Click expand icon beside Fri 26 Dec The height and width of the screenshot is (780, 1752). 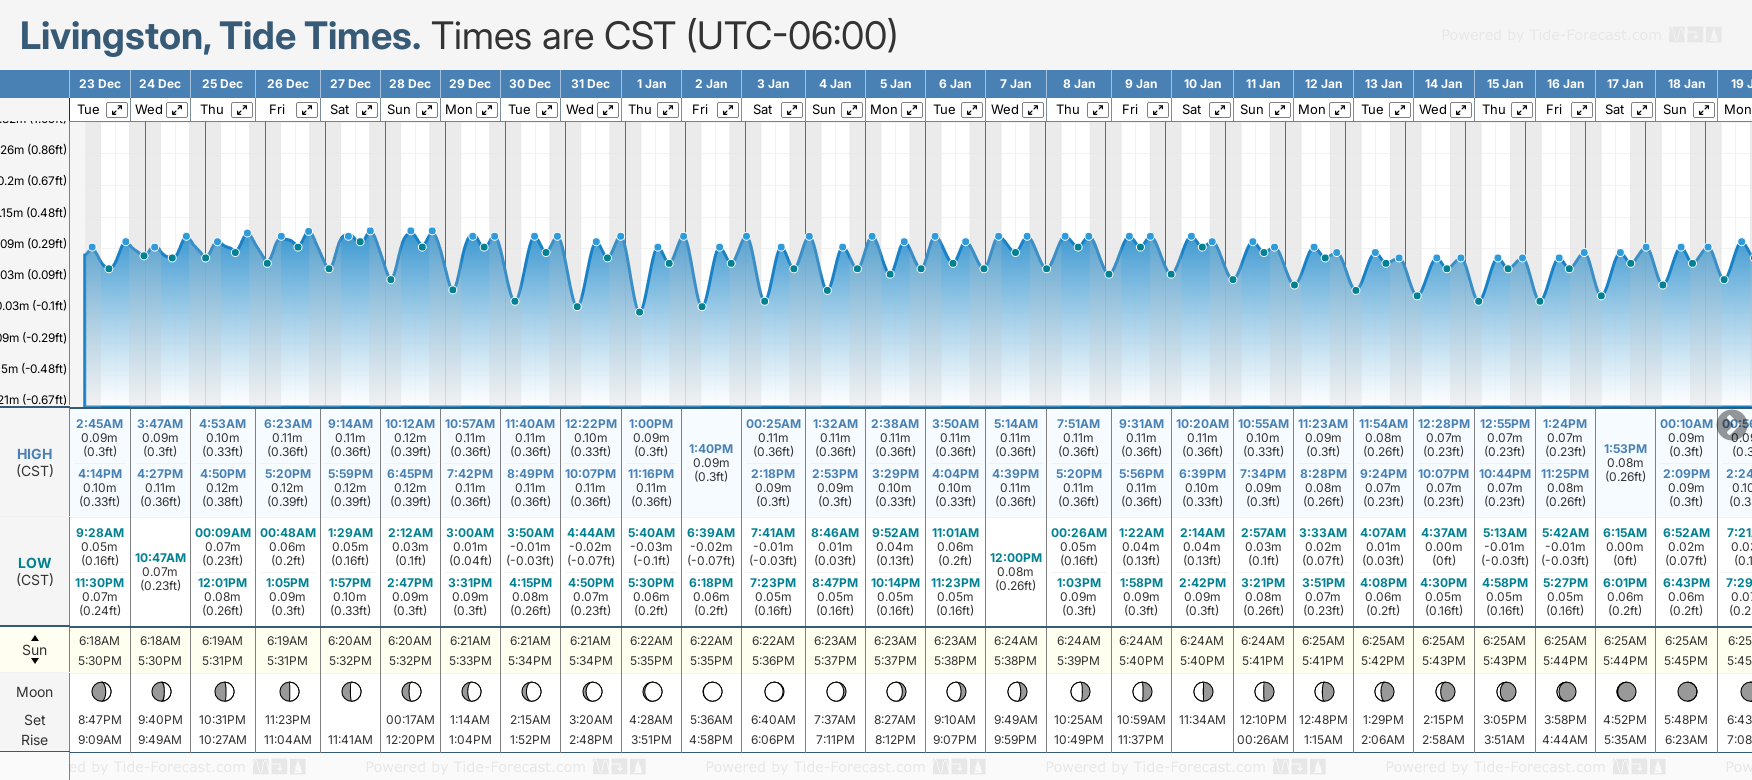pyautogui.click(x=307, y=110)
